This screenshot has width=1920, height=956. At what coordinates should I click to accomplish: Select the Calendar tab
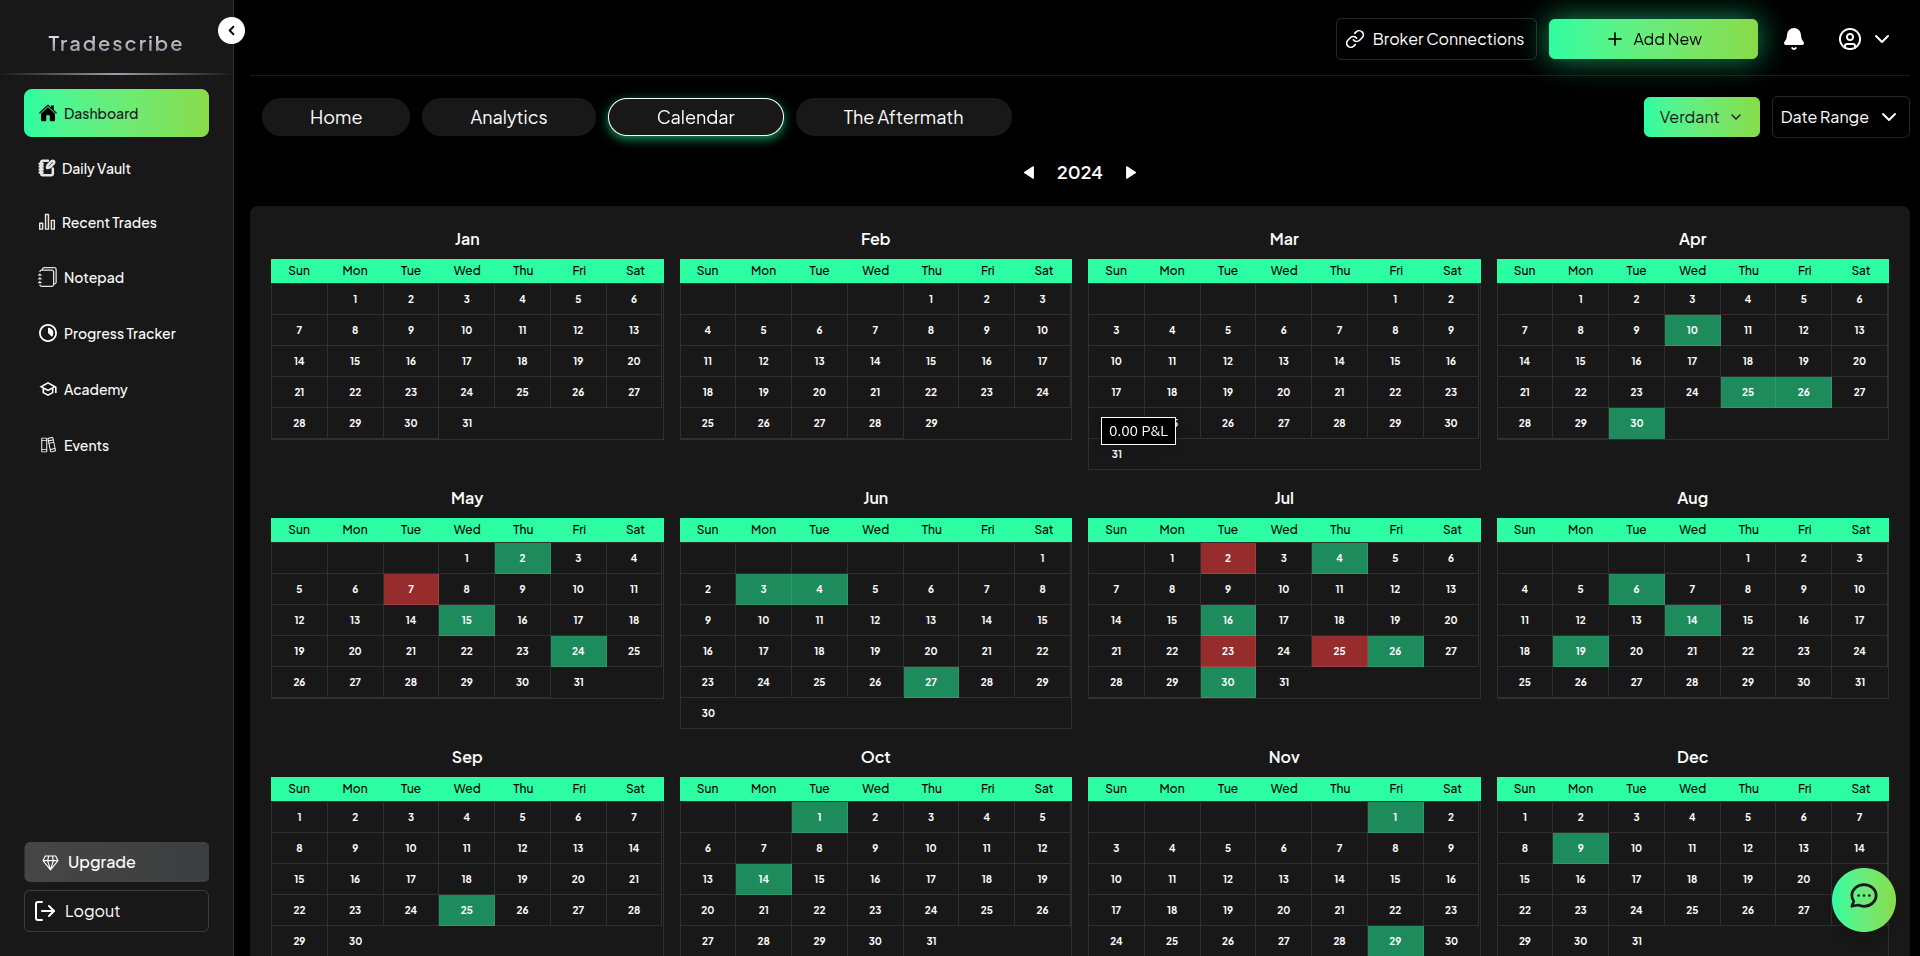click(x=696, y=117)
